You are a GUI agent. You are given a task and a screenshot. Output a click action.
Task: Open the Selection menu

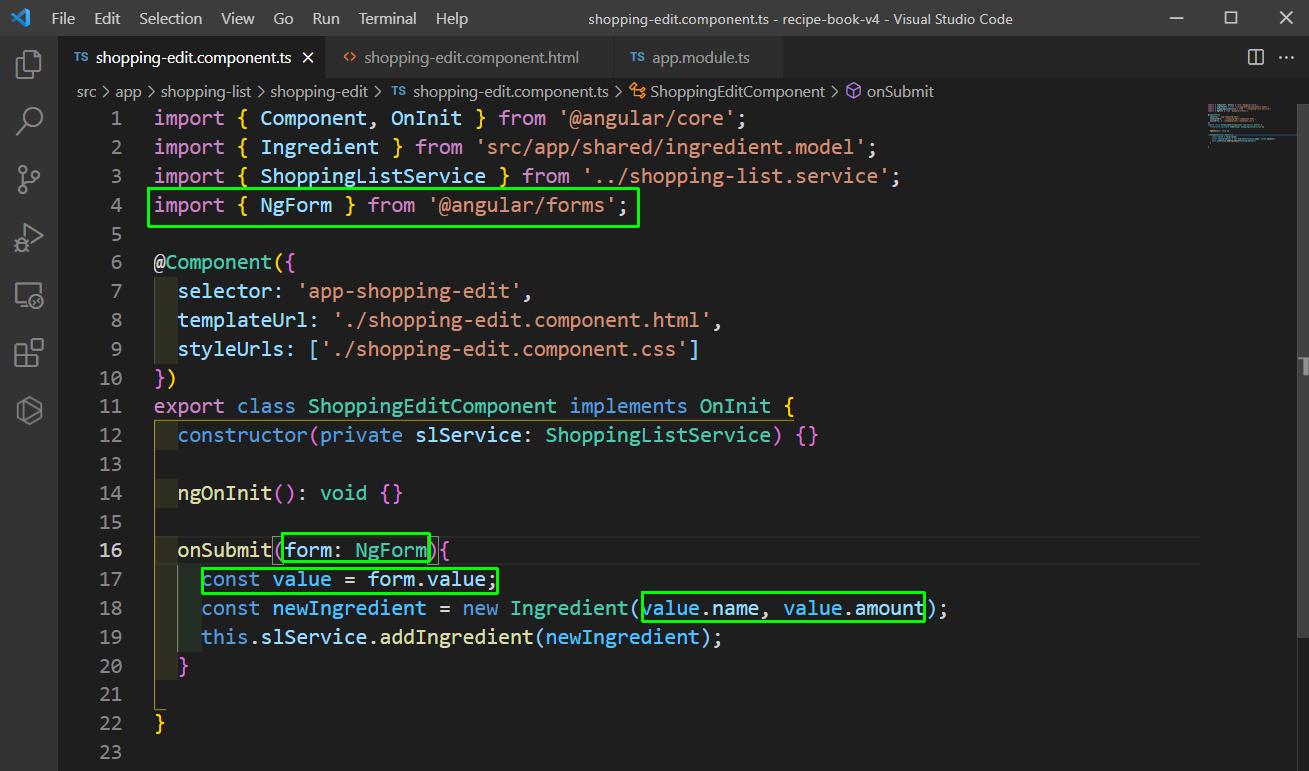click(x=171, y=18)
